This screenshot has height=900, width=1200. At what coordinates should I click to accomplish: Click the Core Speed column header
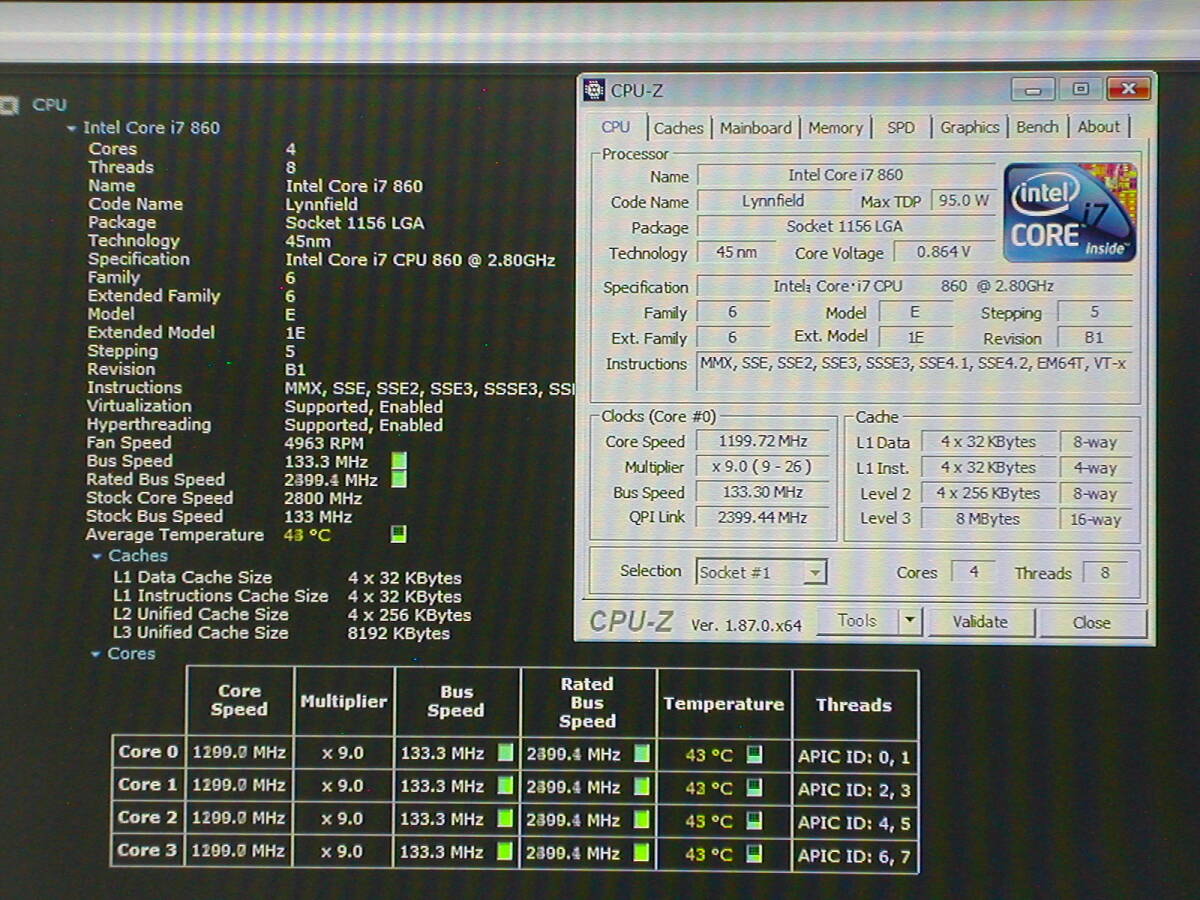(x=240, y=700)
